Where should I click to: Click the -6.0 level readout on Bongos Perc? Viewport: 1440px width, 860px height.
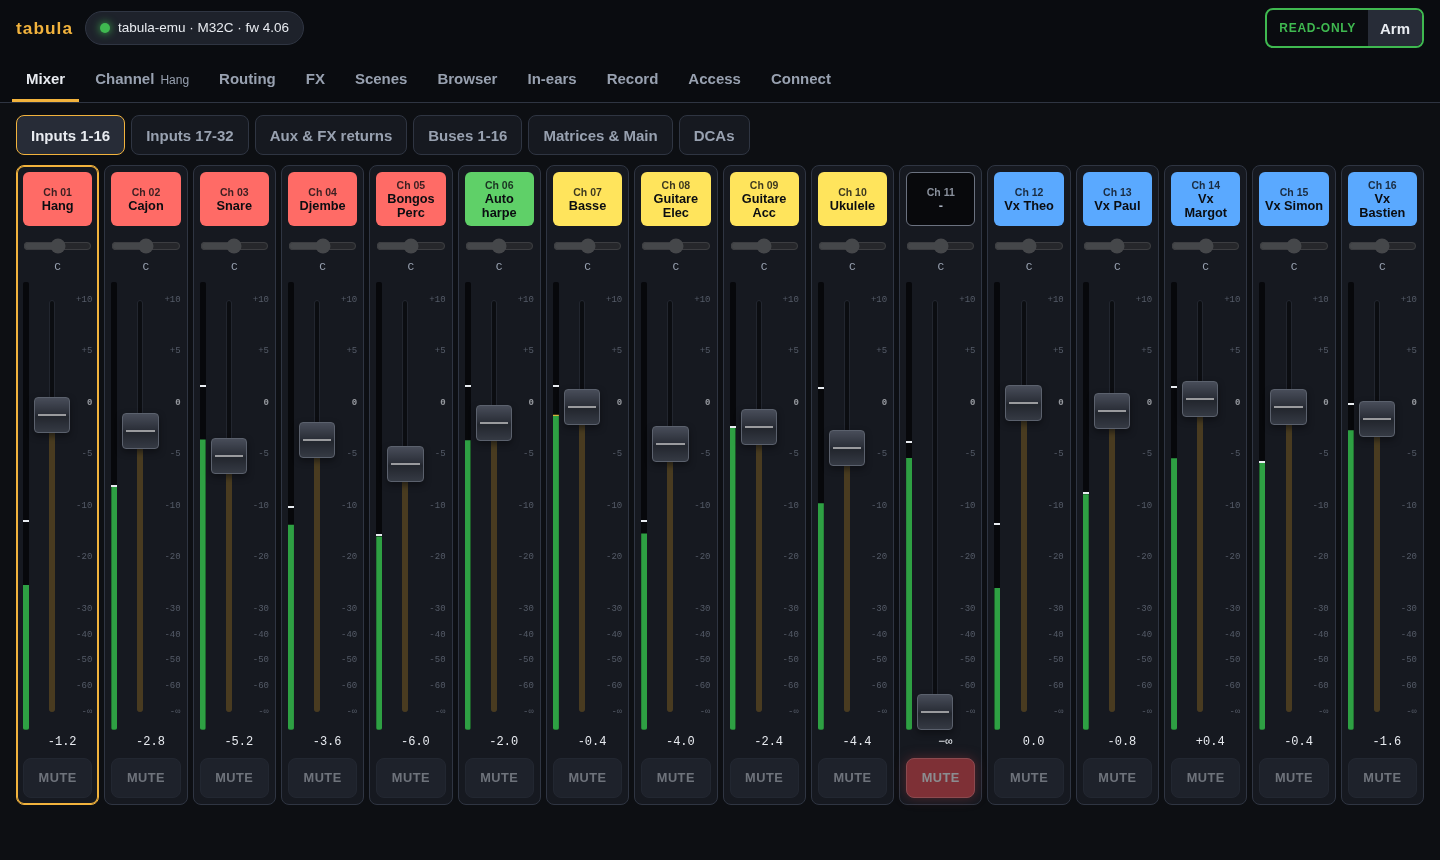point(415,742)
